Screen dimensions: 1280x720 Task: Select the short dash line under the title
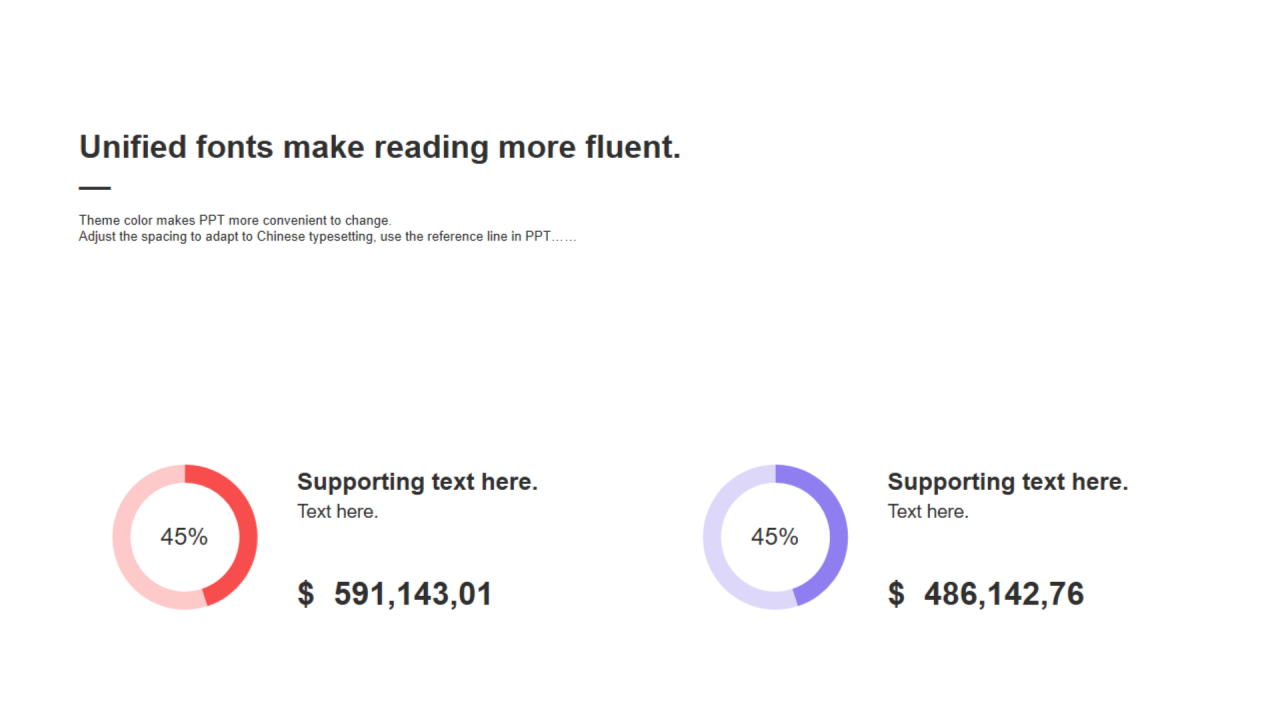click(95, 188)
